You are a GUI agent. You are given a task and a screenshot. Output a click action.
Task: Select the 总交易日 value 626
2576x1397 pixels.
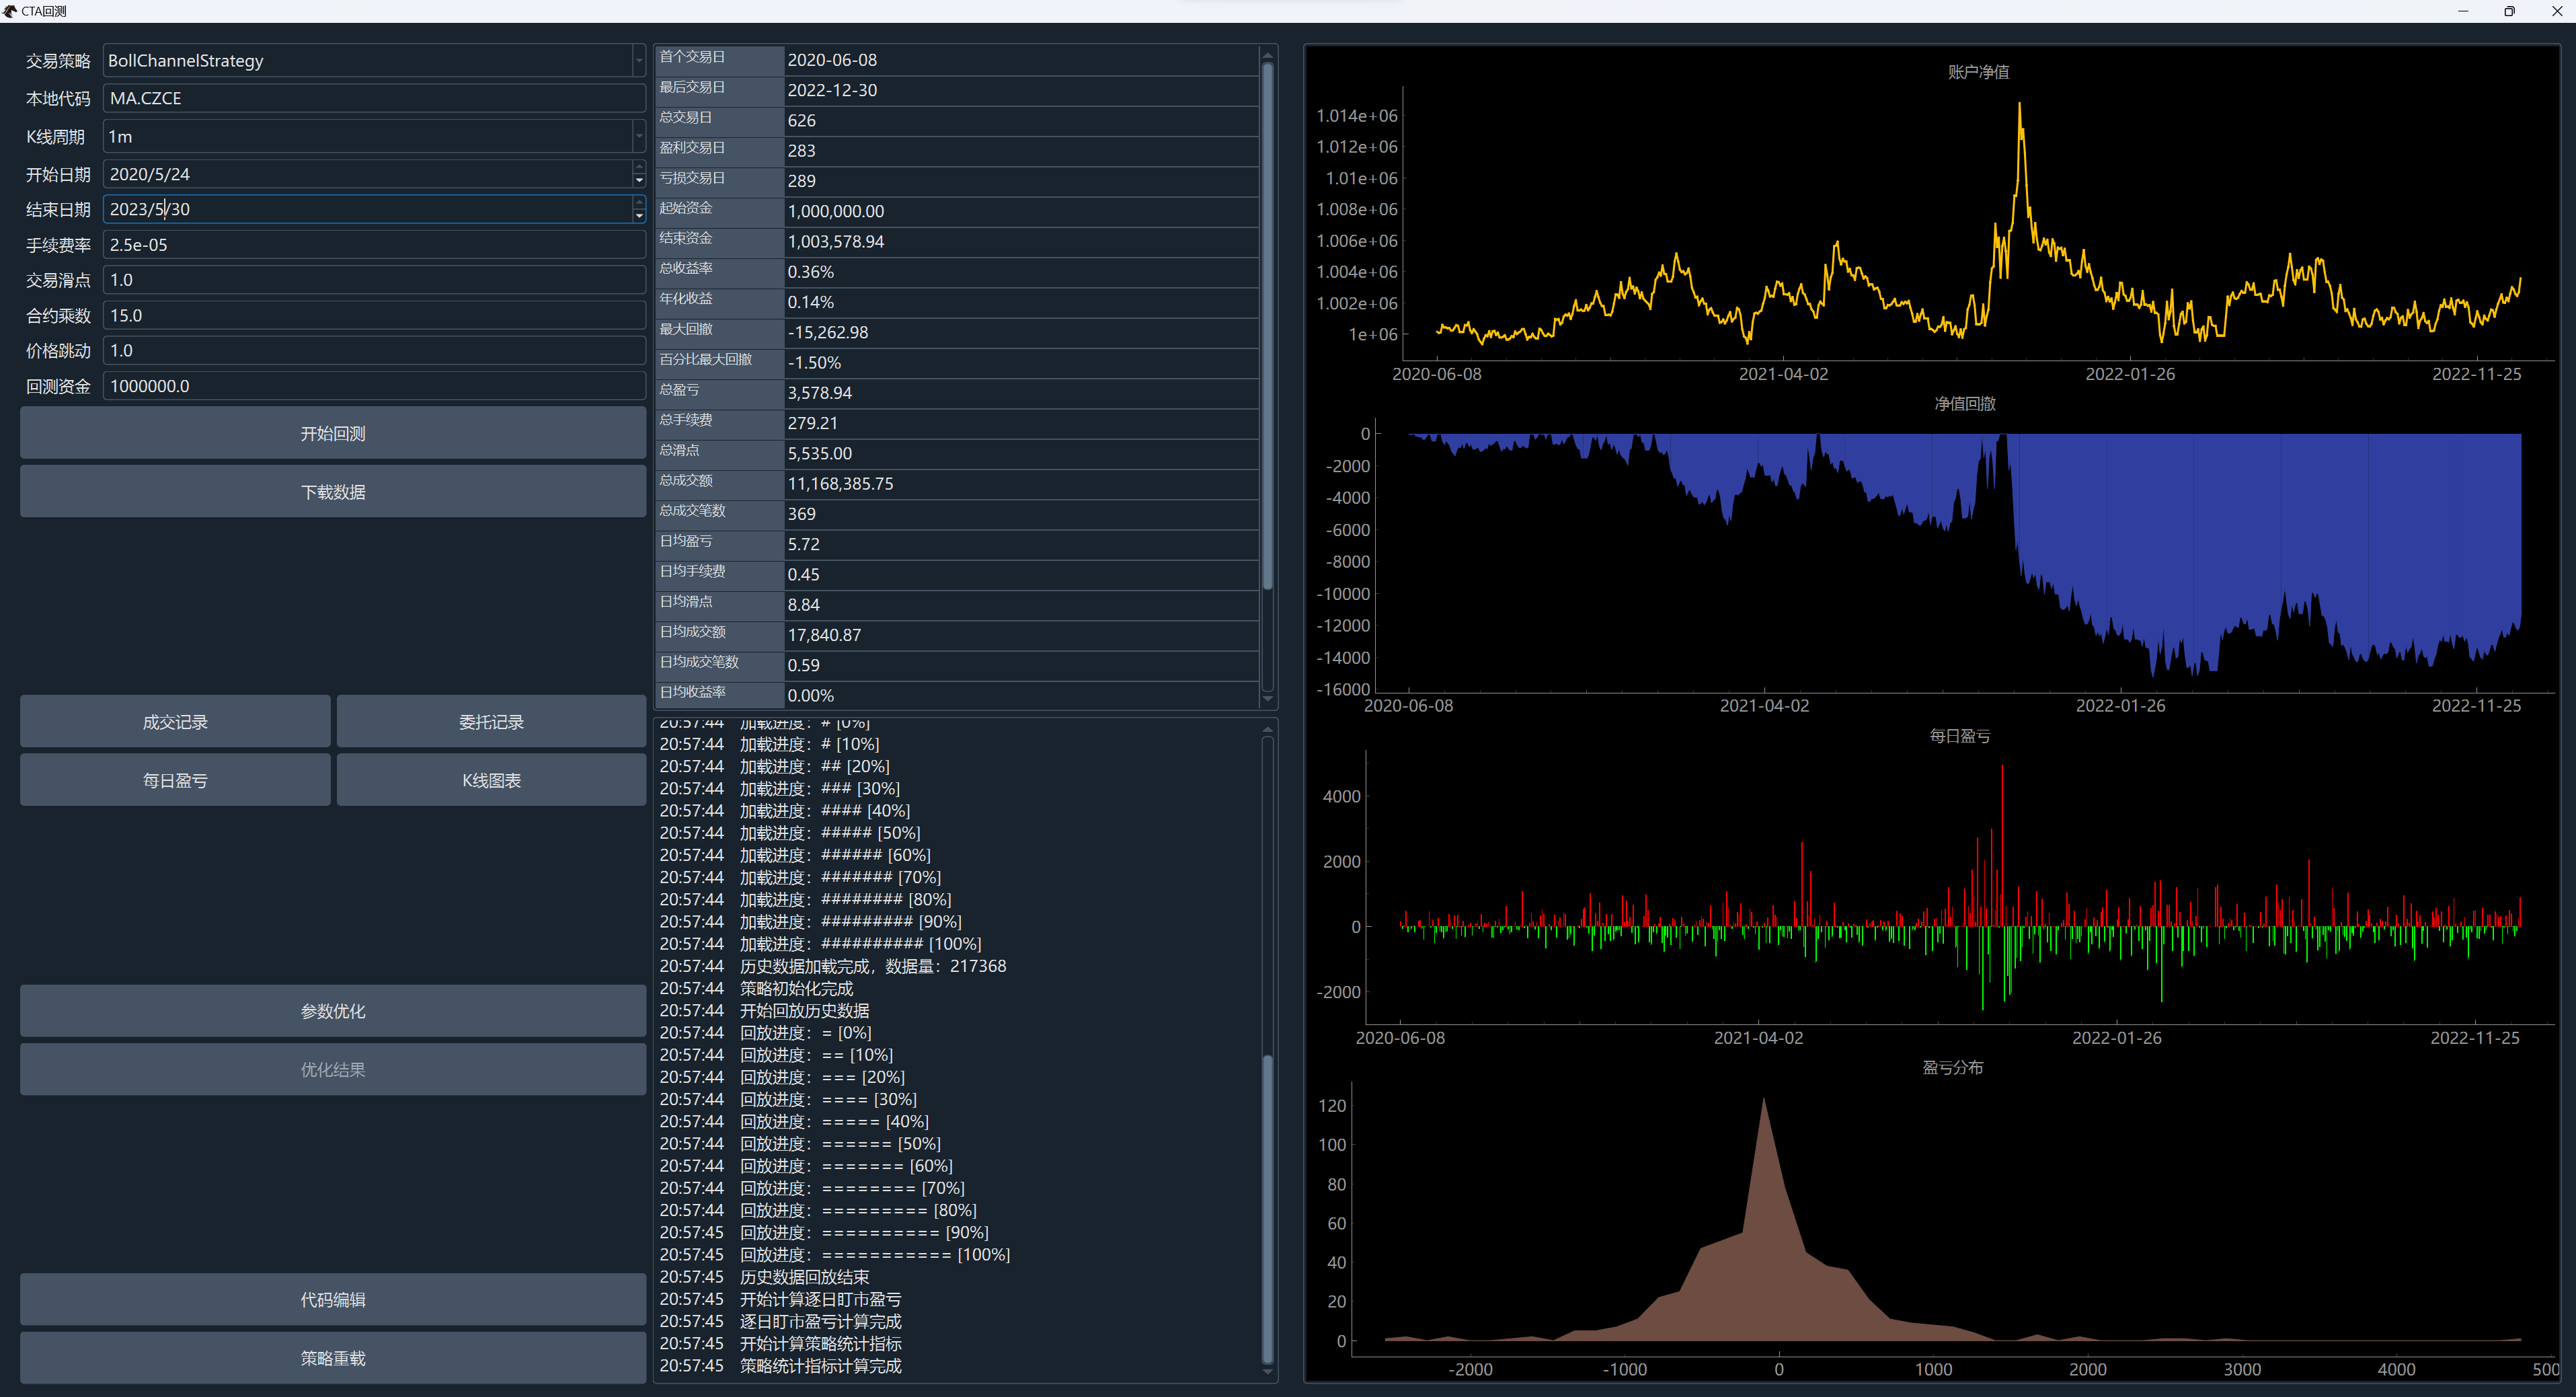(x=801, y=120)
